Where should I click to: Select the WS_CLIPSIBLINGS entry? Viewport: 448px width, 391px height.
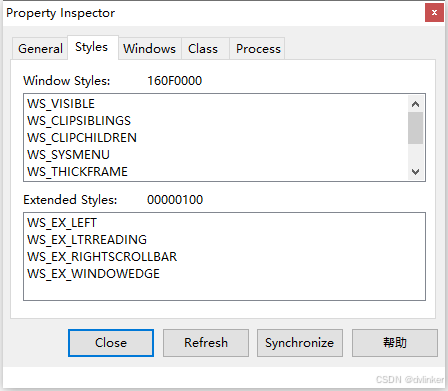(79, 121)
